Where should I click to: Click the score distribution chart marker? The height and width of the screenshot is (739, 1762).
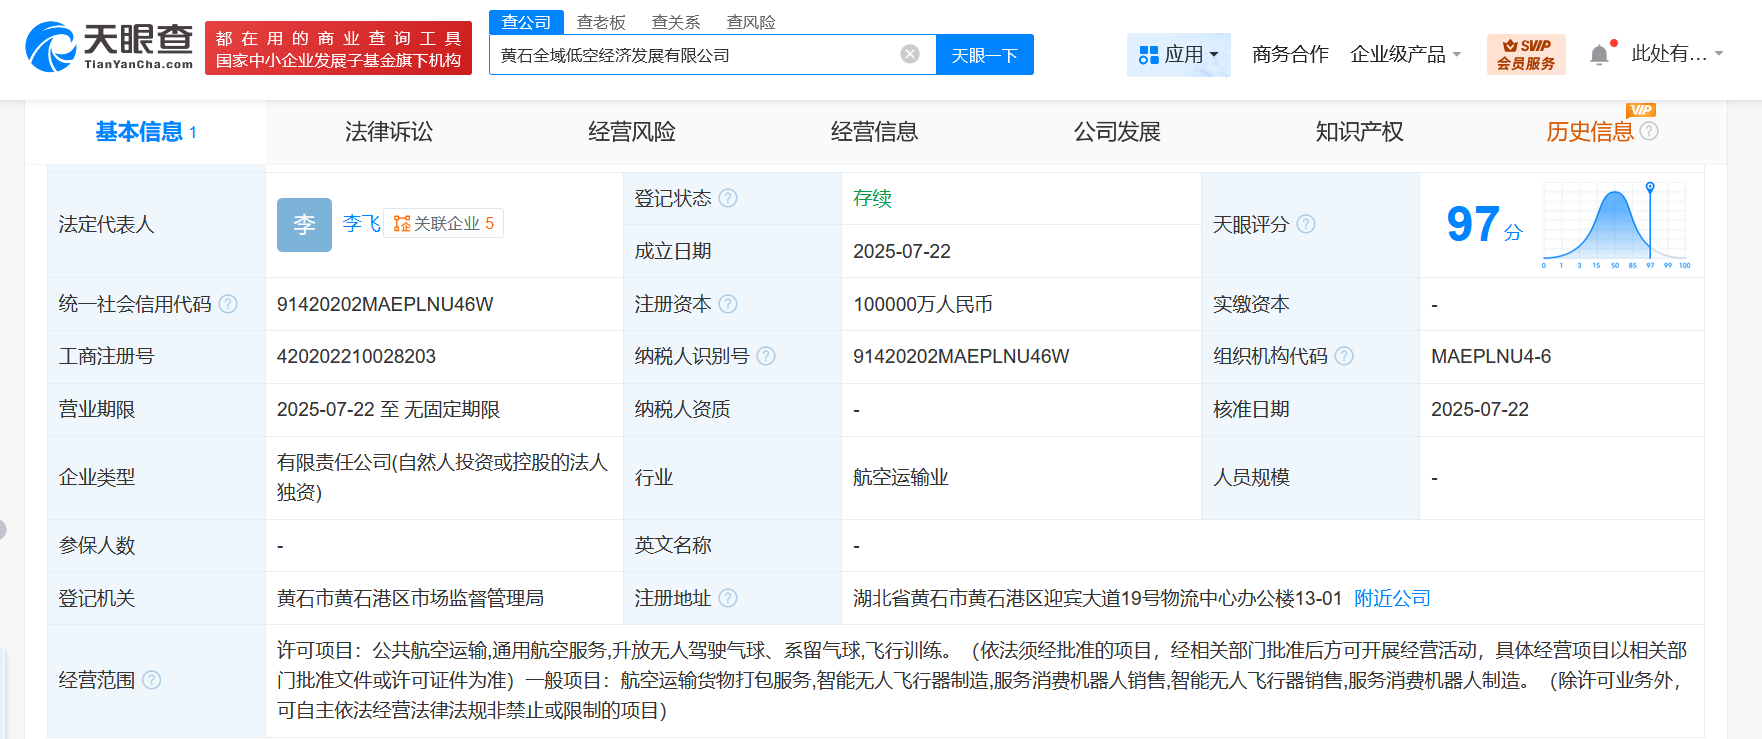coord(1650,188)
